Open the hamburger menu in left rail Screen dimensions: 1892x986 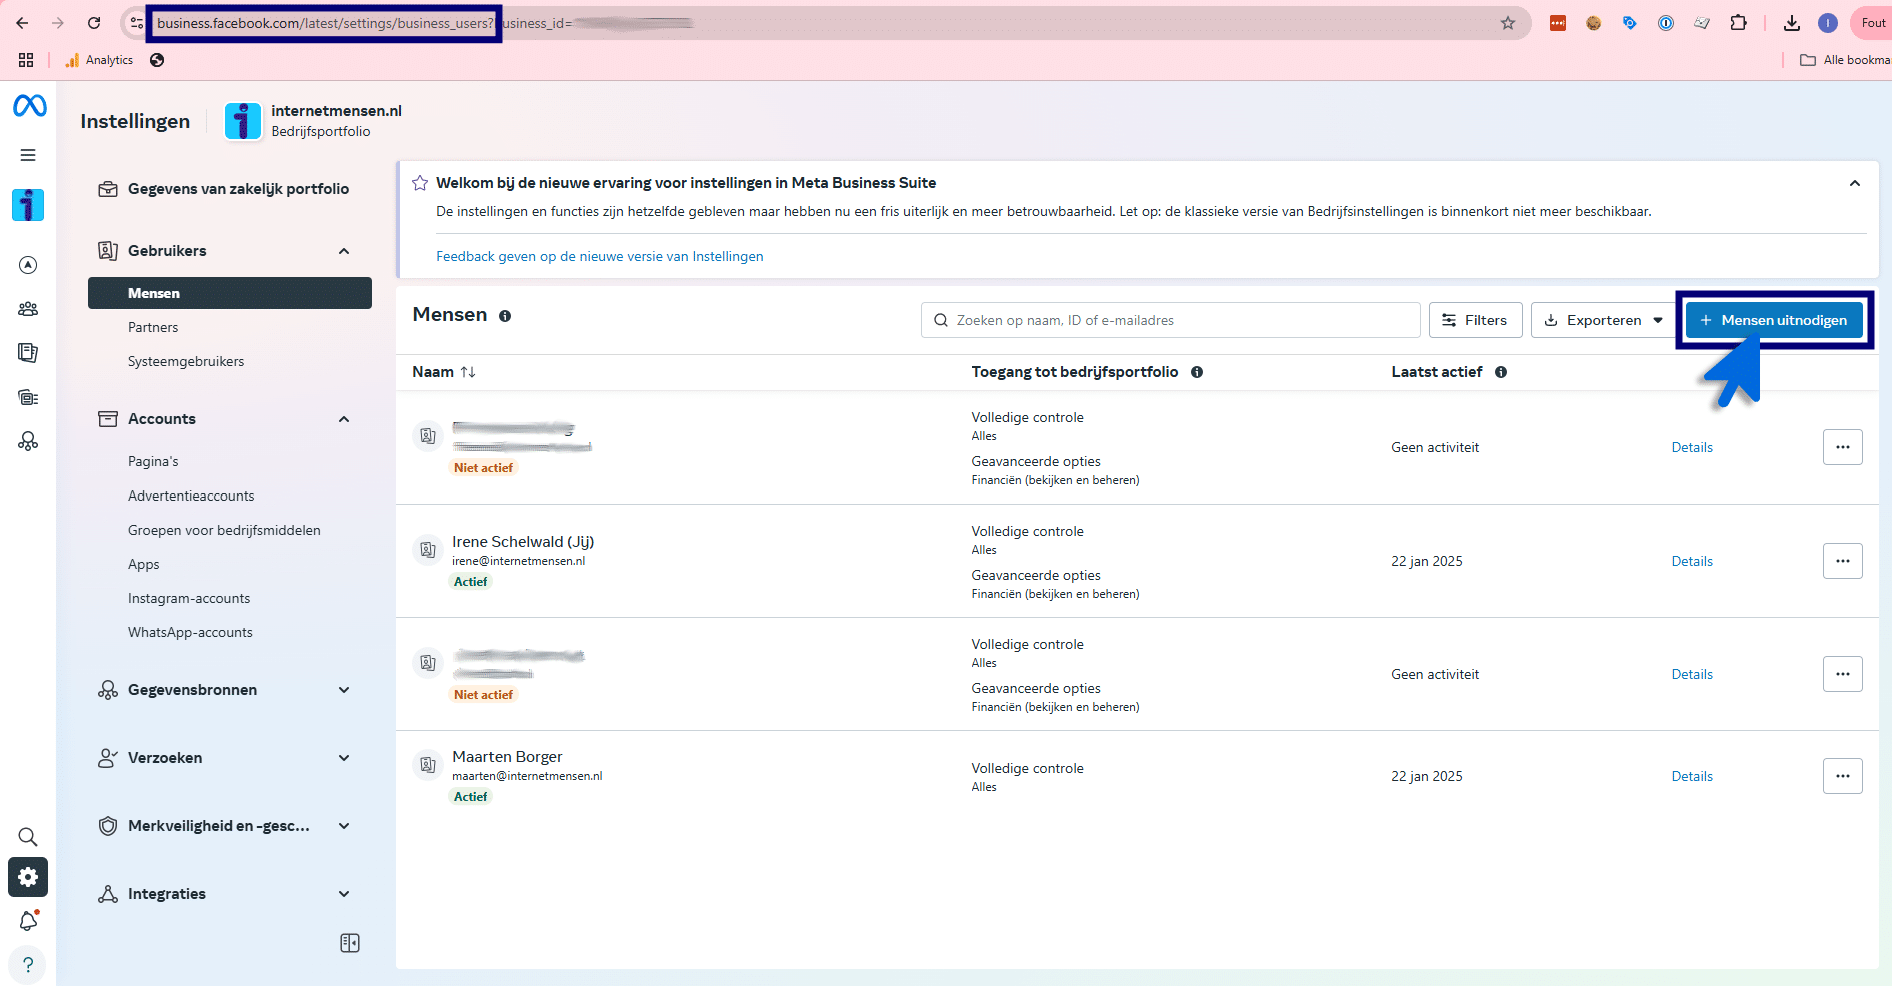pyautogui.click(x=28, y=155)
